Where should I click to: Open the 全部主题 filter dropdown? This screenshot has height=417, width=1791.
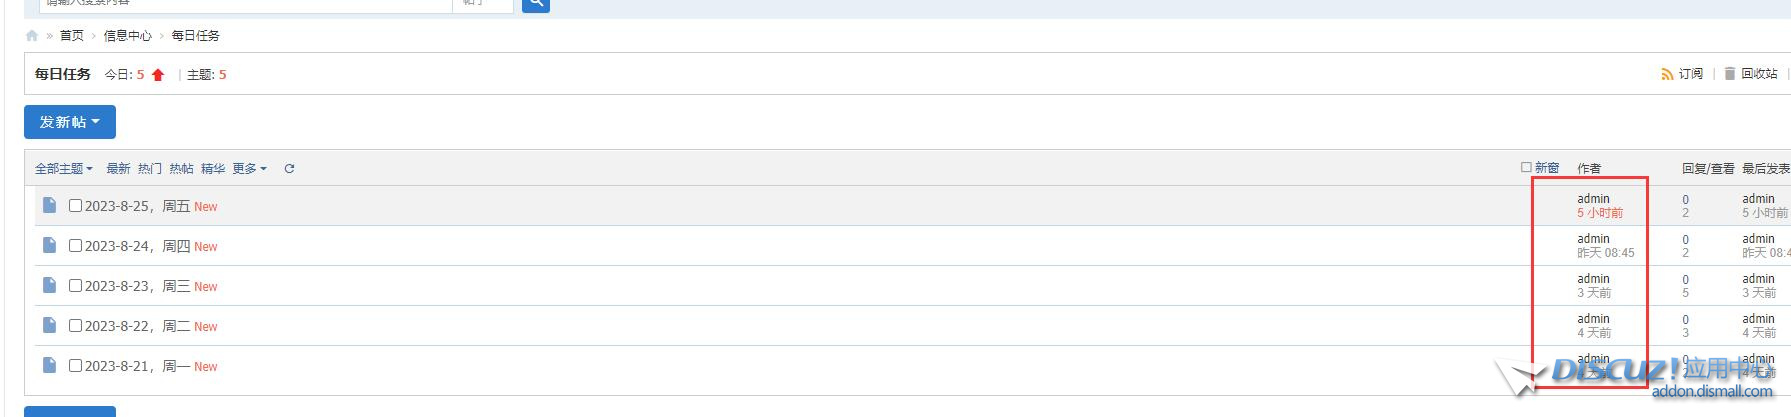(x=64, y=169)
